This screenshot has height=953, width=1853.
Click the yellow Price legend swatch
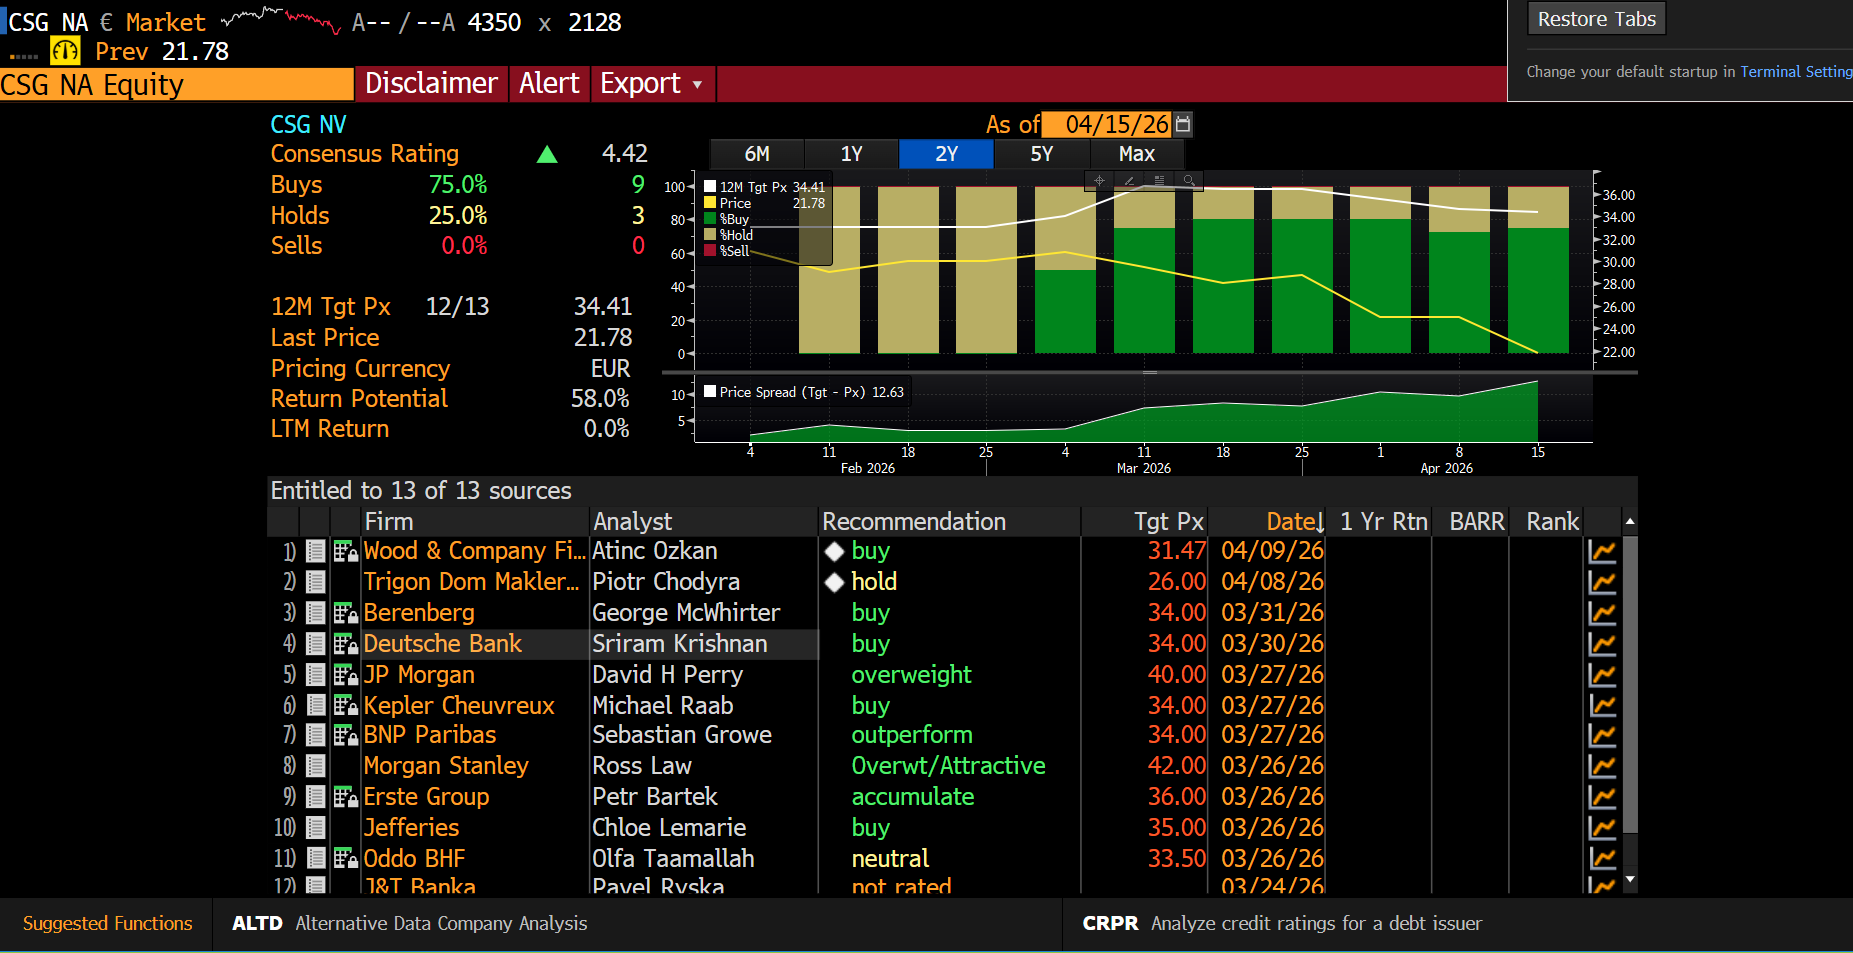710,203
